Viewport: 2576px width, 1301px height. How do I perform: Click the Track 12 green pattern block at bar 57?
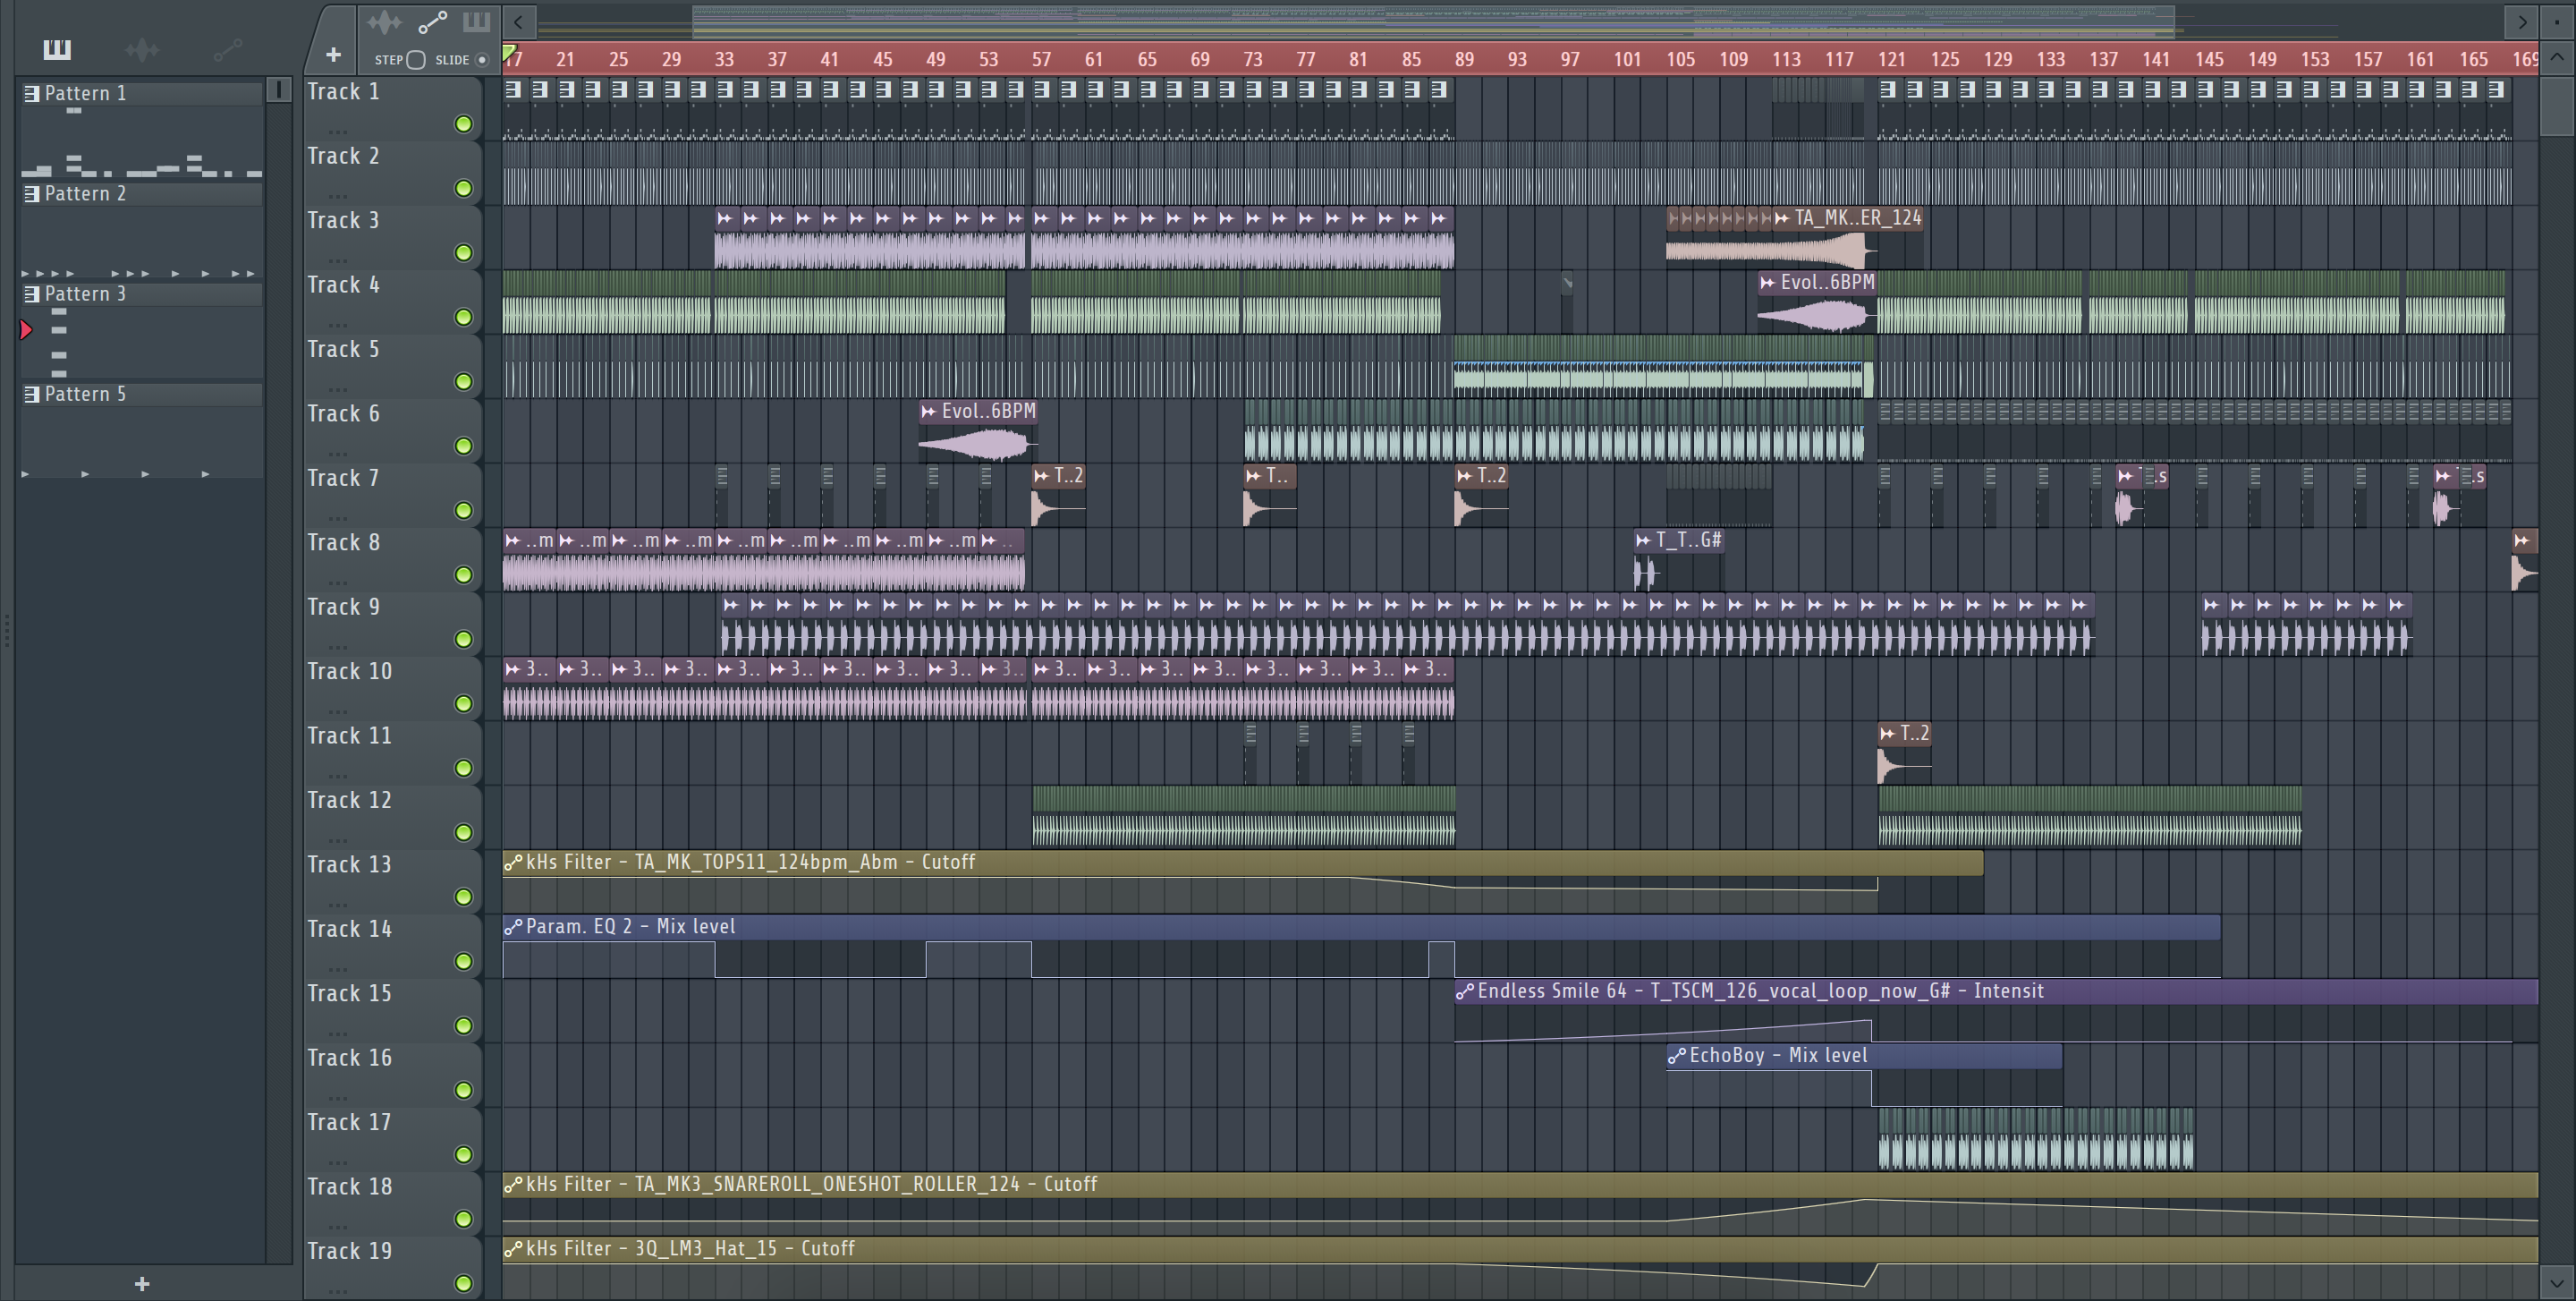[1243, 816]
